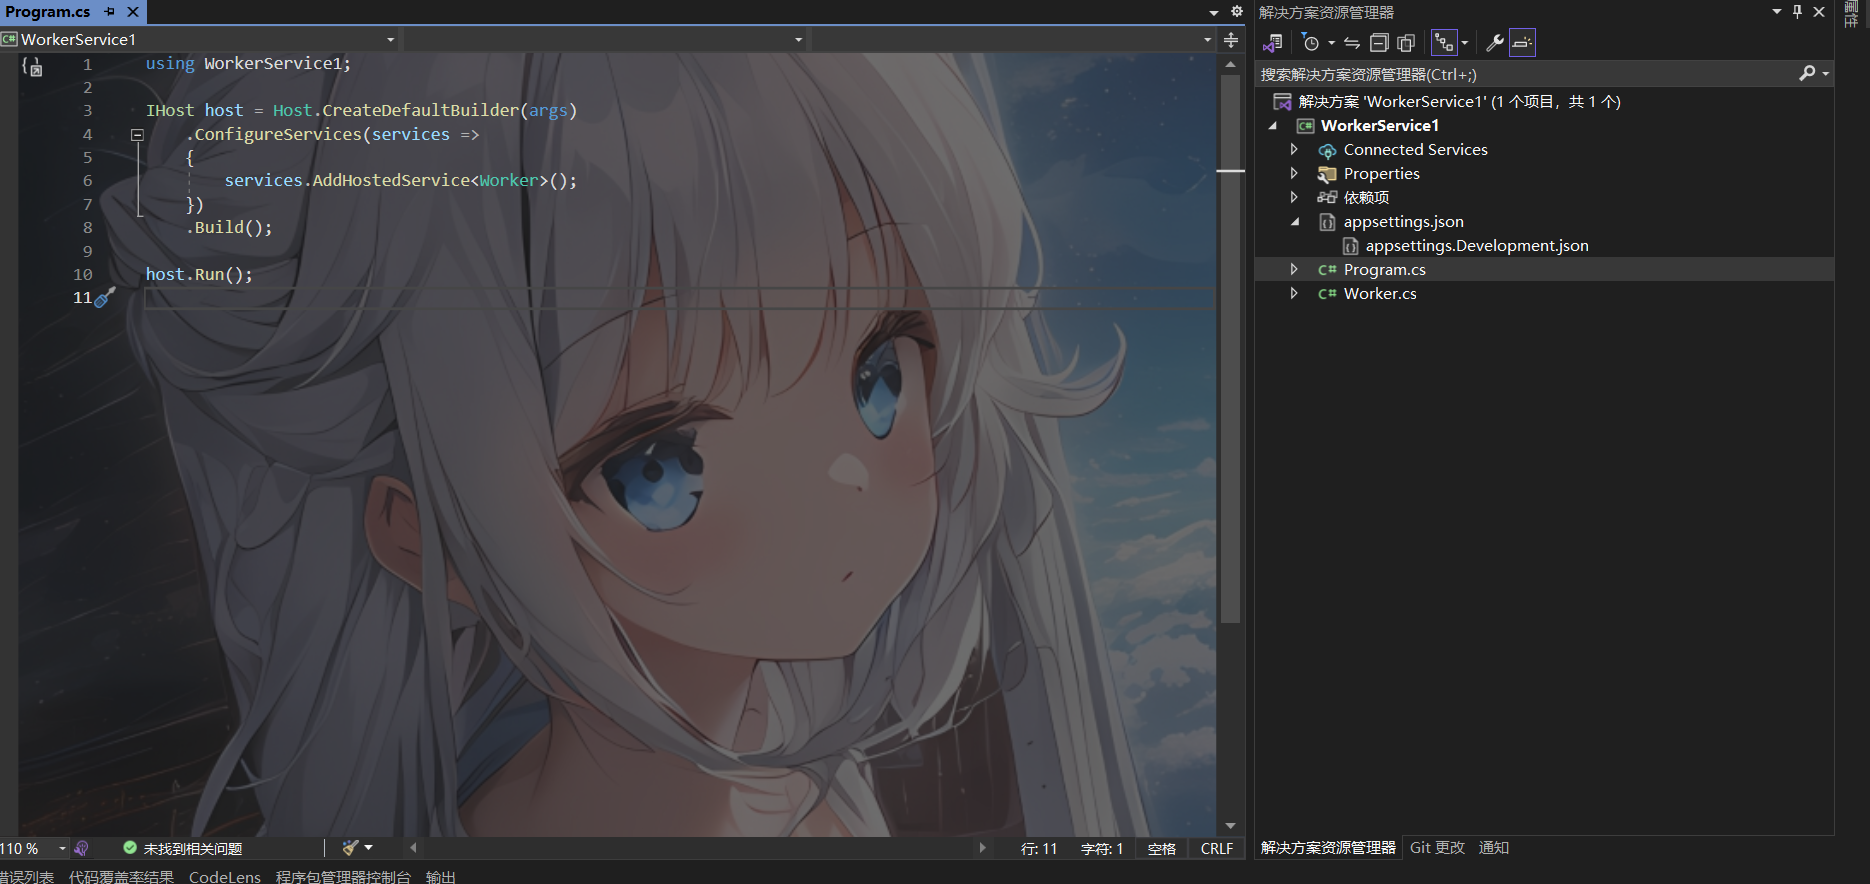Viewport: 1870px width, 884px height.
Task: Click the quick actions screwdriver icon at line 11
Action: point(104,297)
